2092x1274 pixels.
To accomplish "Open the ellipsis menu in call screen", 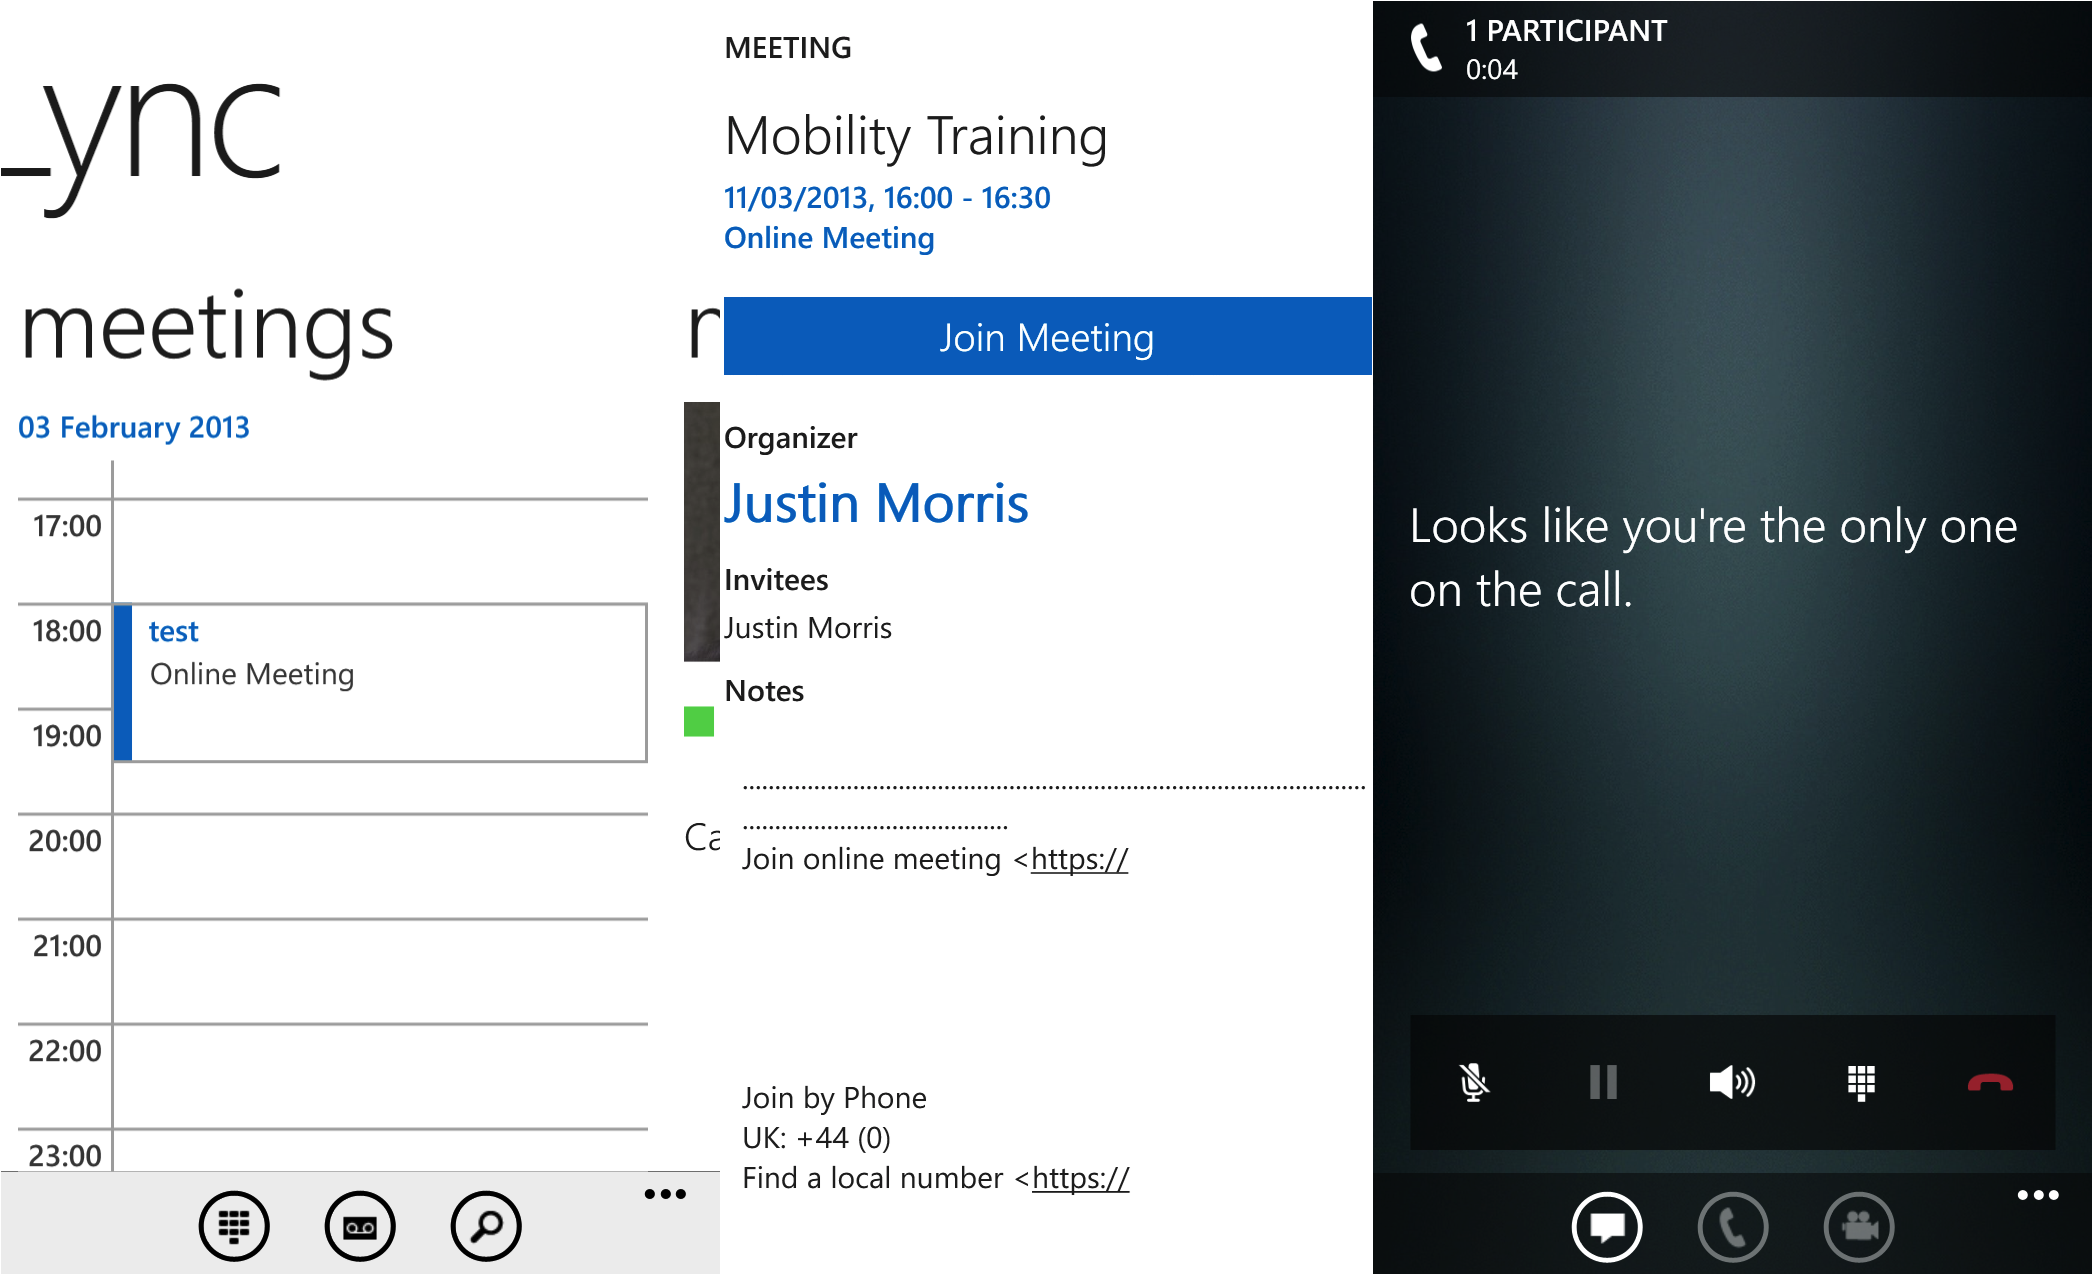I will point(2038,1195).
